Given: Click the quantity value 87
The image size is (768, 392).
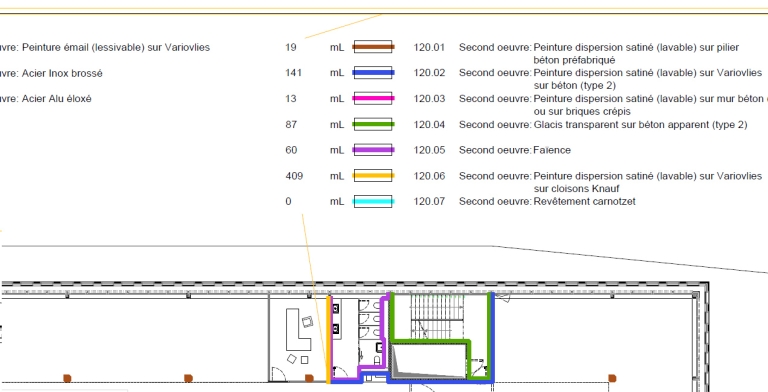Looking at the screenshot, I should 291,124.
